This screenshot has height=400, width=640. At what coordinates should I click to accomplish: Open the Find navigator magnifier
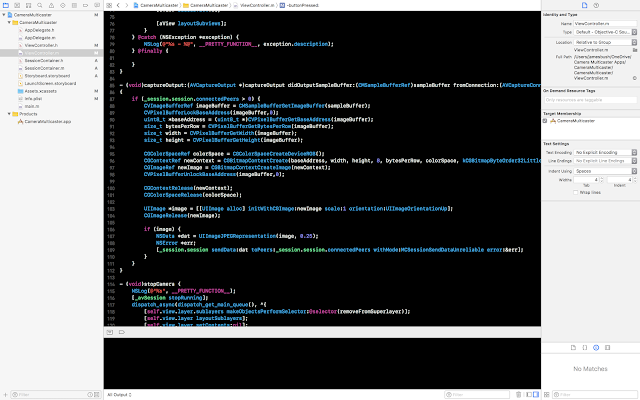pos(40,5)
